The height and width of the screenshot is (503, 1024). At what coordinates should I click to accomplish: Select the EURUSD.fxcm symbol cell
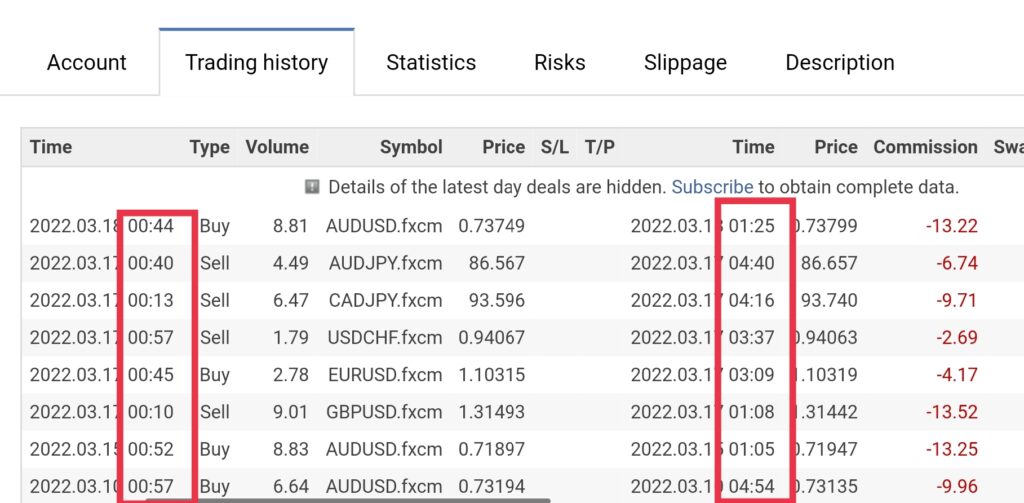[385, 375]
